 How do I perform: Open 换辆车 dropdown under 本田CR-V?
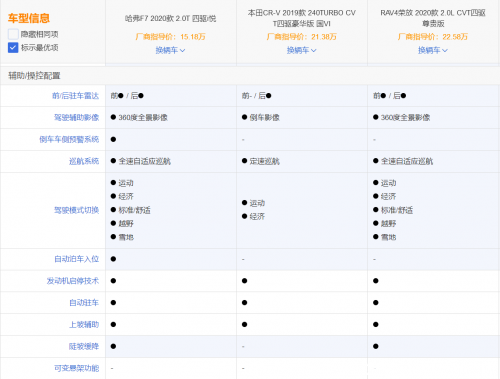[302, 50]
